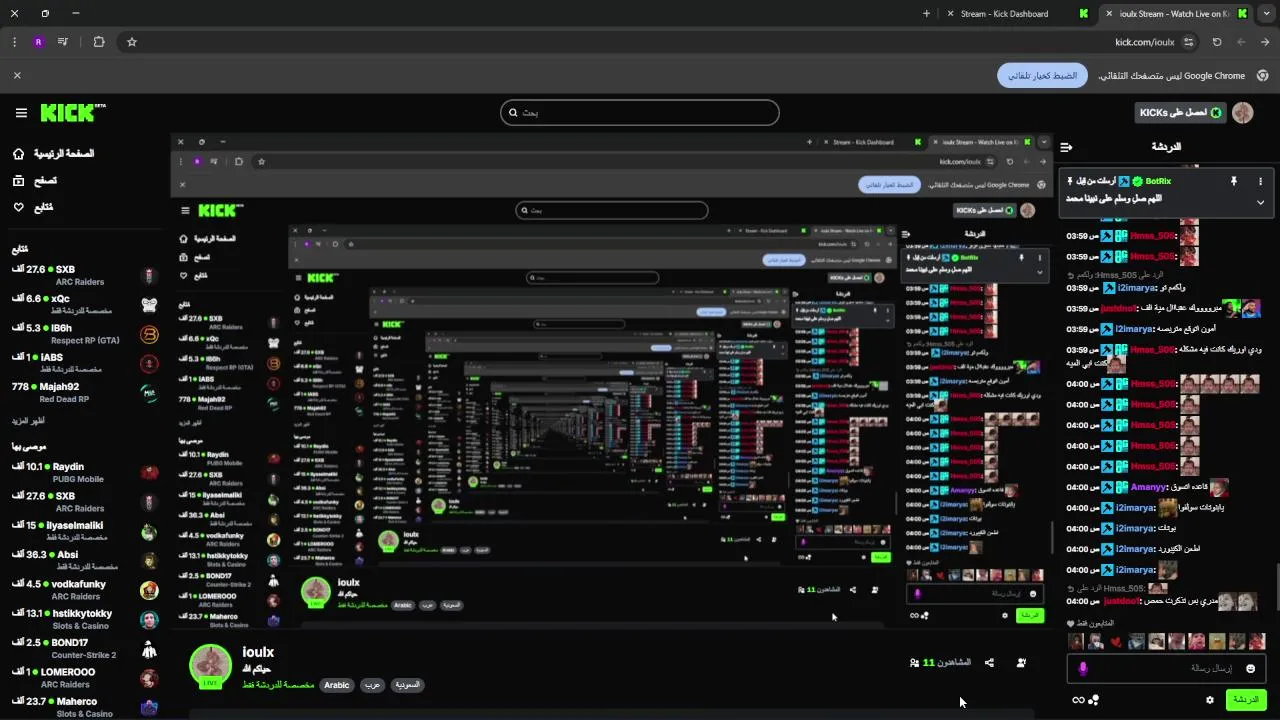Viewport: 1280px width, 720px height.
Task: Open the account avatar in Kick header
Action: pyautogui.click(x=1242, y=113)
